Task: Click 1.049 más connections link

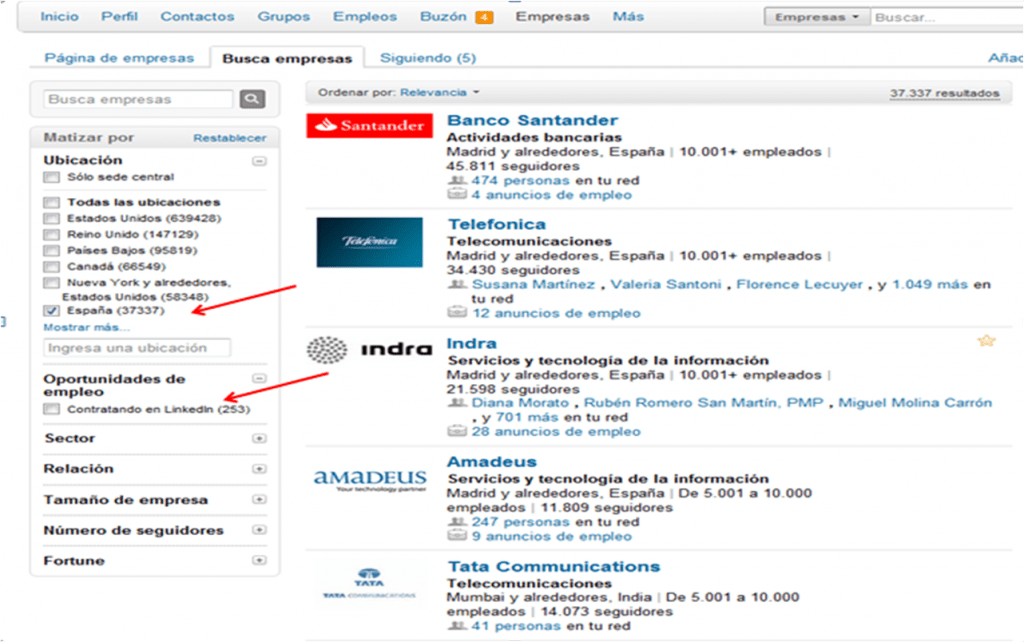Action: [931, 284]
